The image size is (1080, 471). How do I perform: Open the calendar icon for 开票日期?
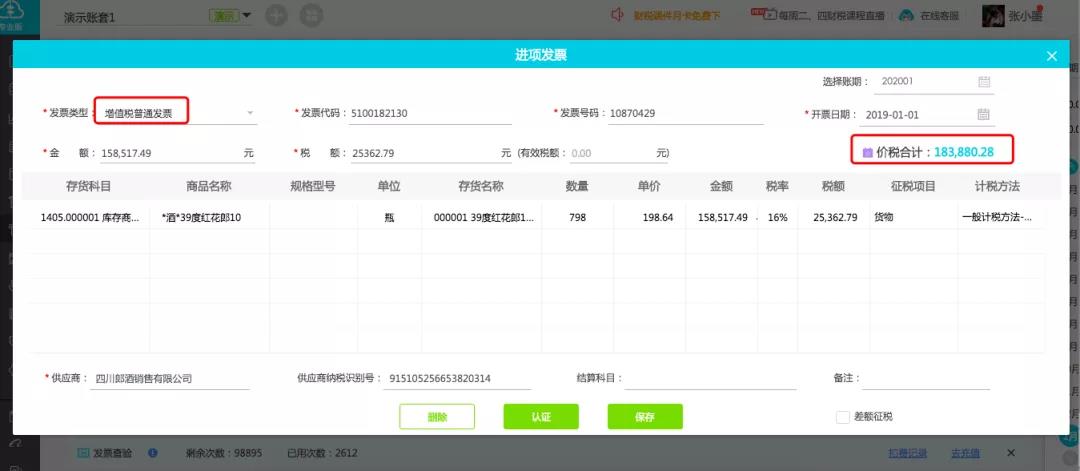[984, 114]
